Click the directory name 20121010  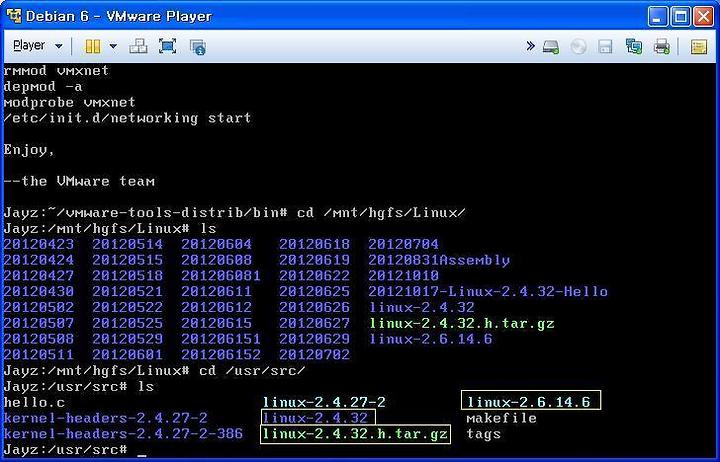[x=404, y=276]
